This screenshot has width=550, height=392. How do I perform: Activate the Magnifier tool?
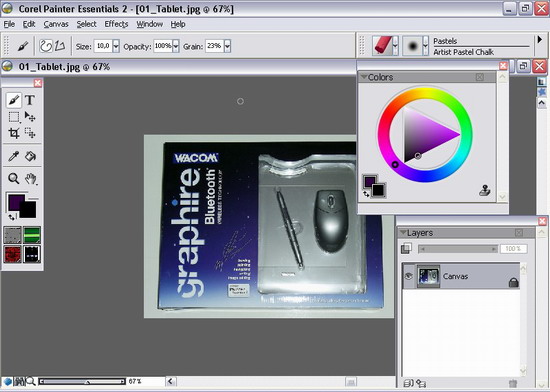click(x=14, y=178)
